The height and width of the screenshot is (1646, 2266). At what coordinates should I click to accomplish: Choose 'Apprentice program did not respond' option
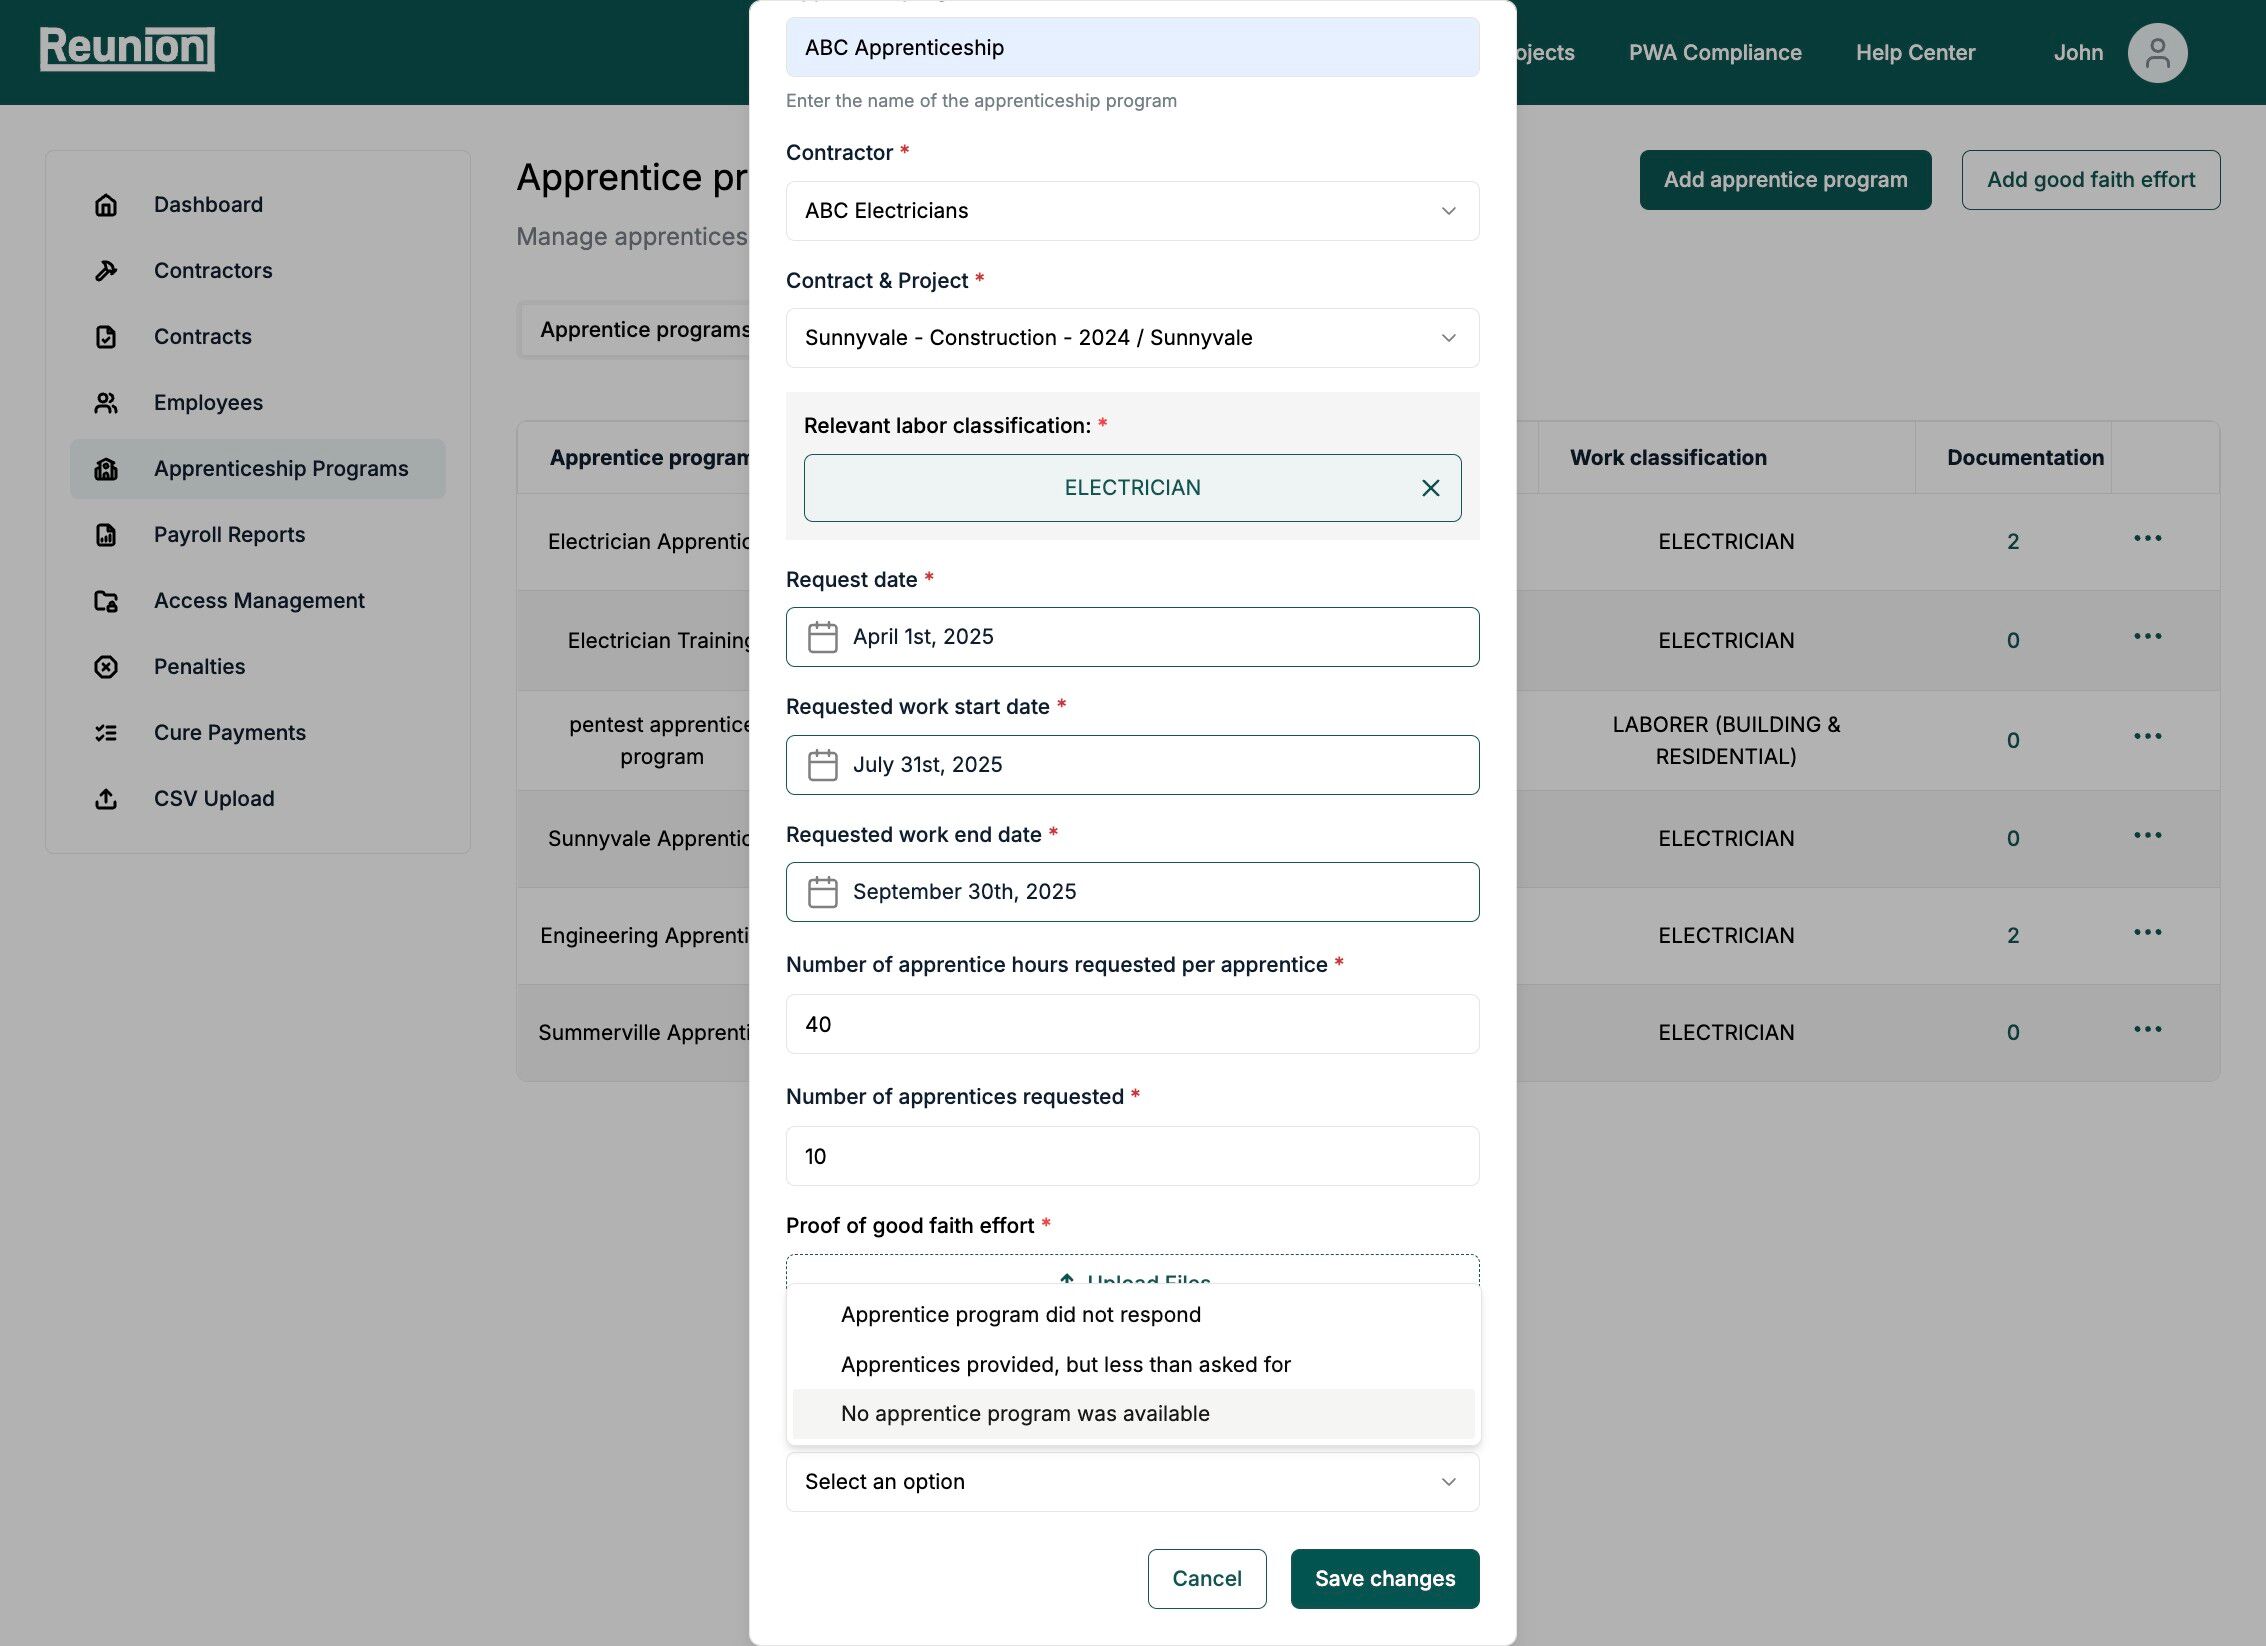pos(1020,1315)
